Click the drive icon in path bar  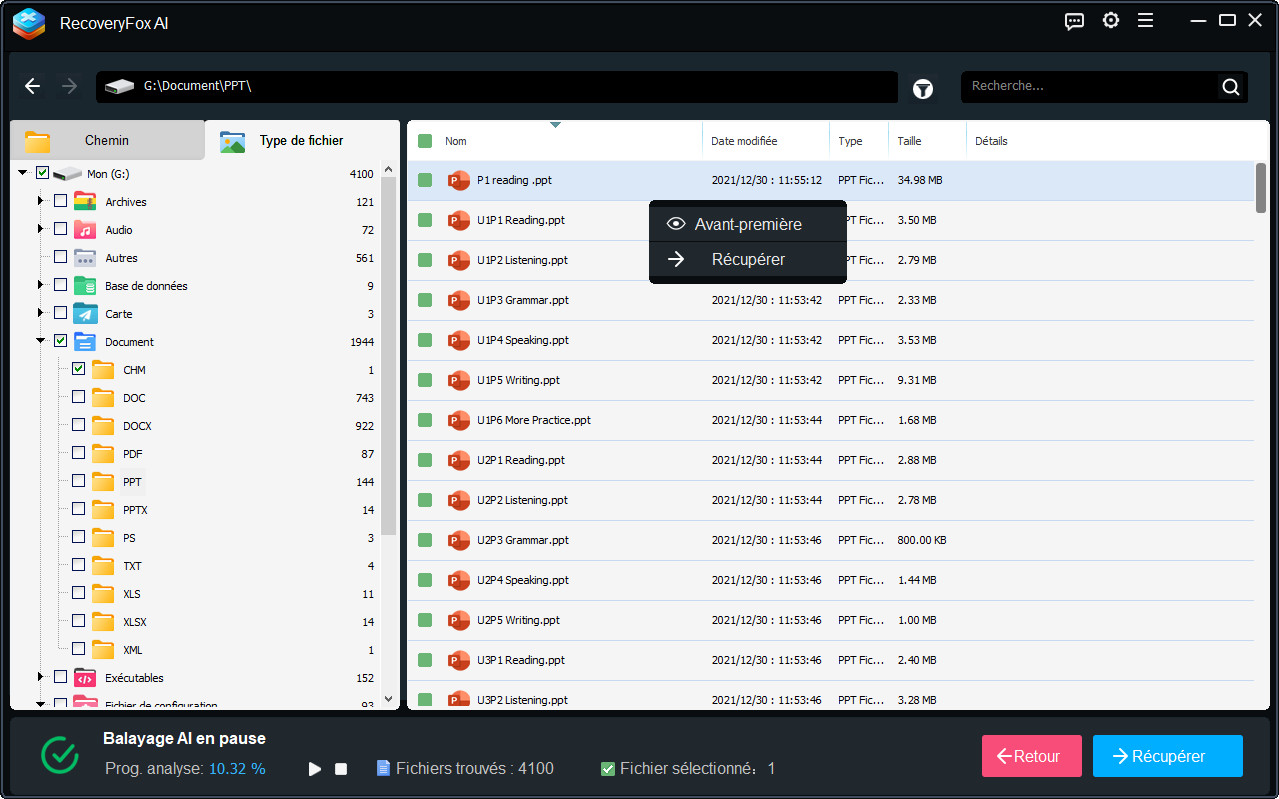tap(119, 87)
